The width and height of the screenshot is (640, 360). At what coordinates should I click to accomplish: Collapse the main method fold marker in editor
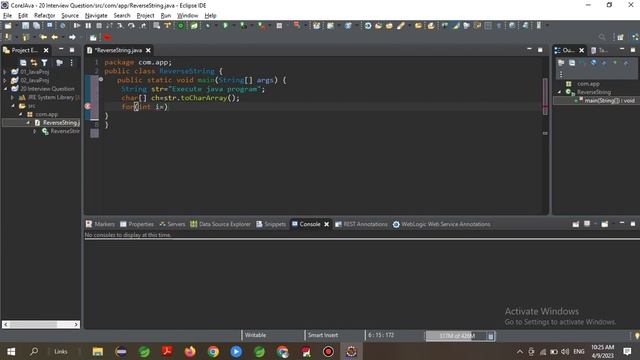tap(101, 80)
